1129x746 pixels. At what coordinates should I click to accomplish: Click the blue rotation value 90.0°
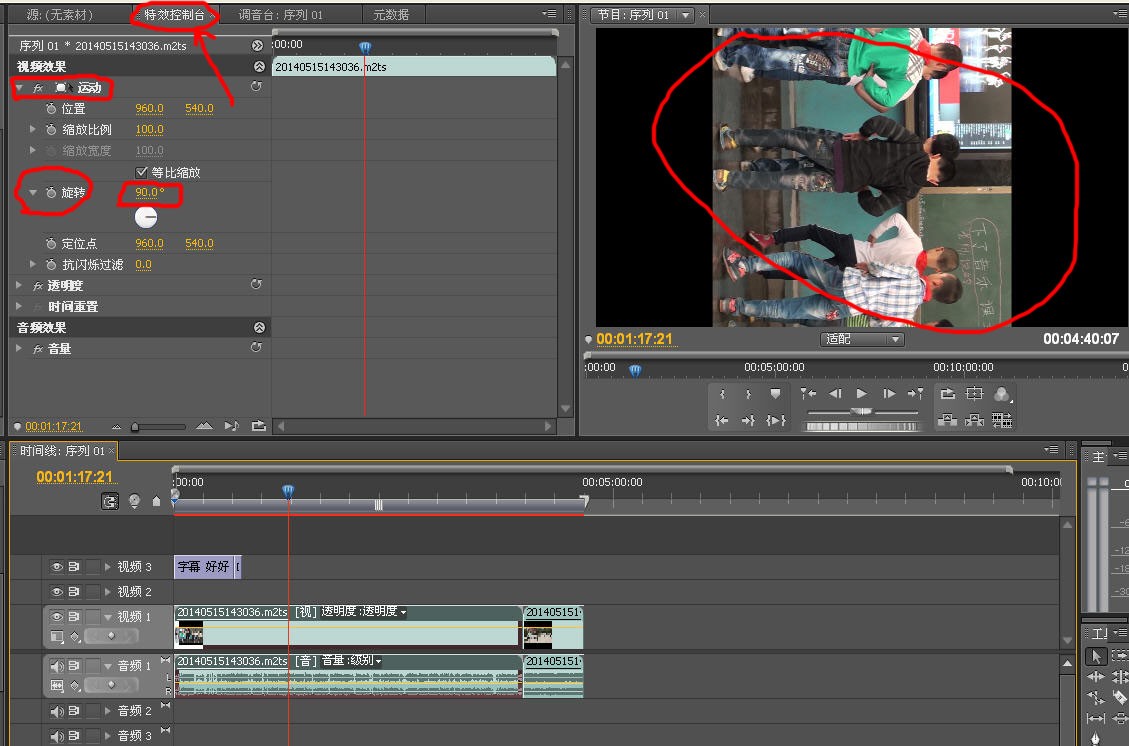(x=147, y=192)
